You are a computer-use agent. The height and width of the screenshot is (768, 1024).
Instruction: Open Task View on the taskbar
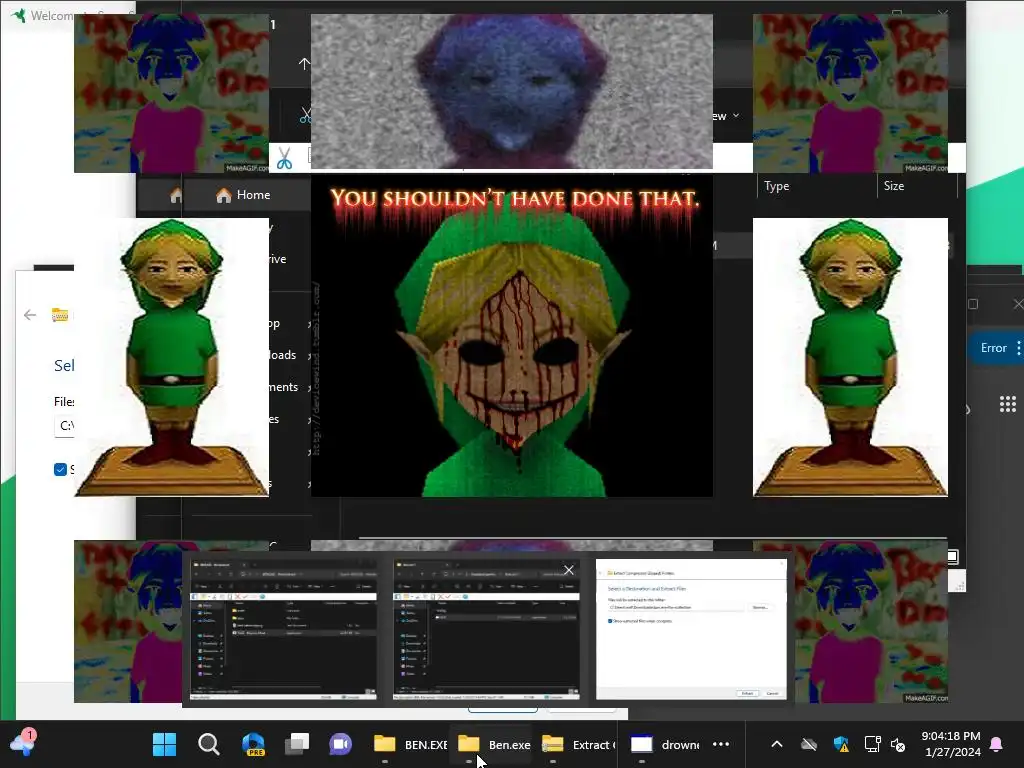[x=297, y=744]
